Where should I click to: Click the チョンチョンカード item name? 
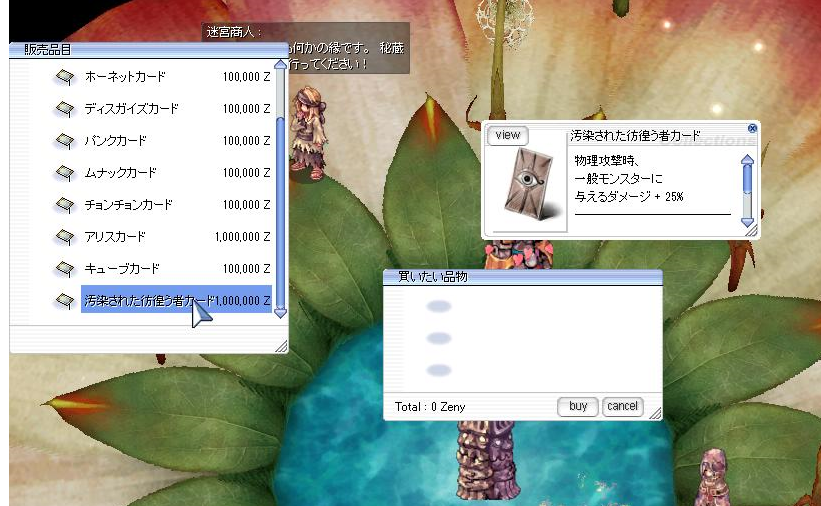pyautogui.click(x=128, y=205)
